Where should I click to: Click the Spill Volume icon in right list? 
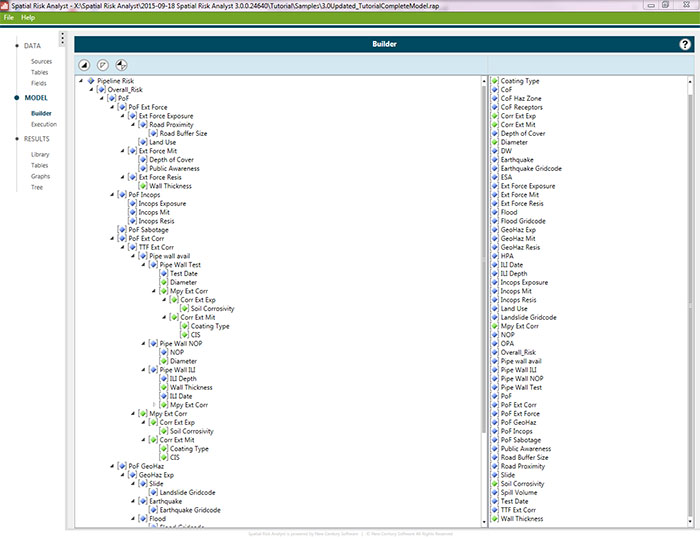[x=495, y=492]
